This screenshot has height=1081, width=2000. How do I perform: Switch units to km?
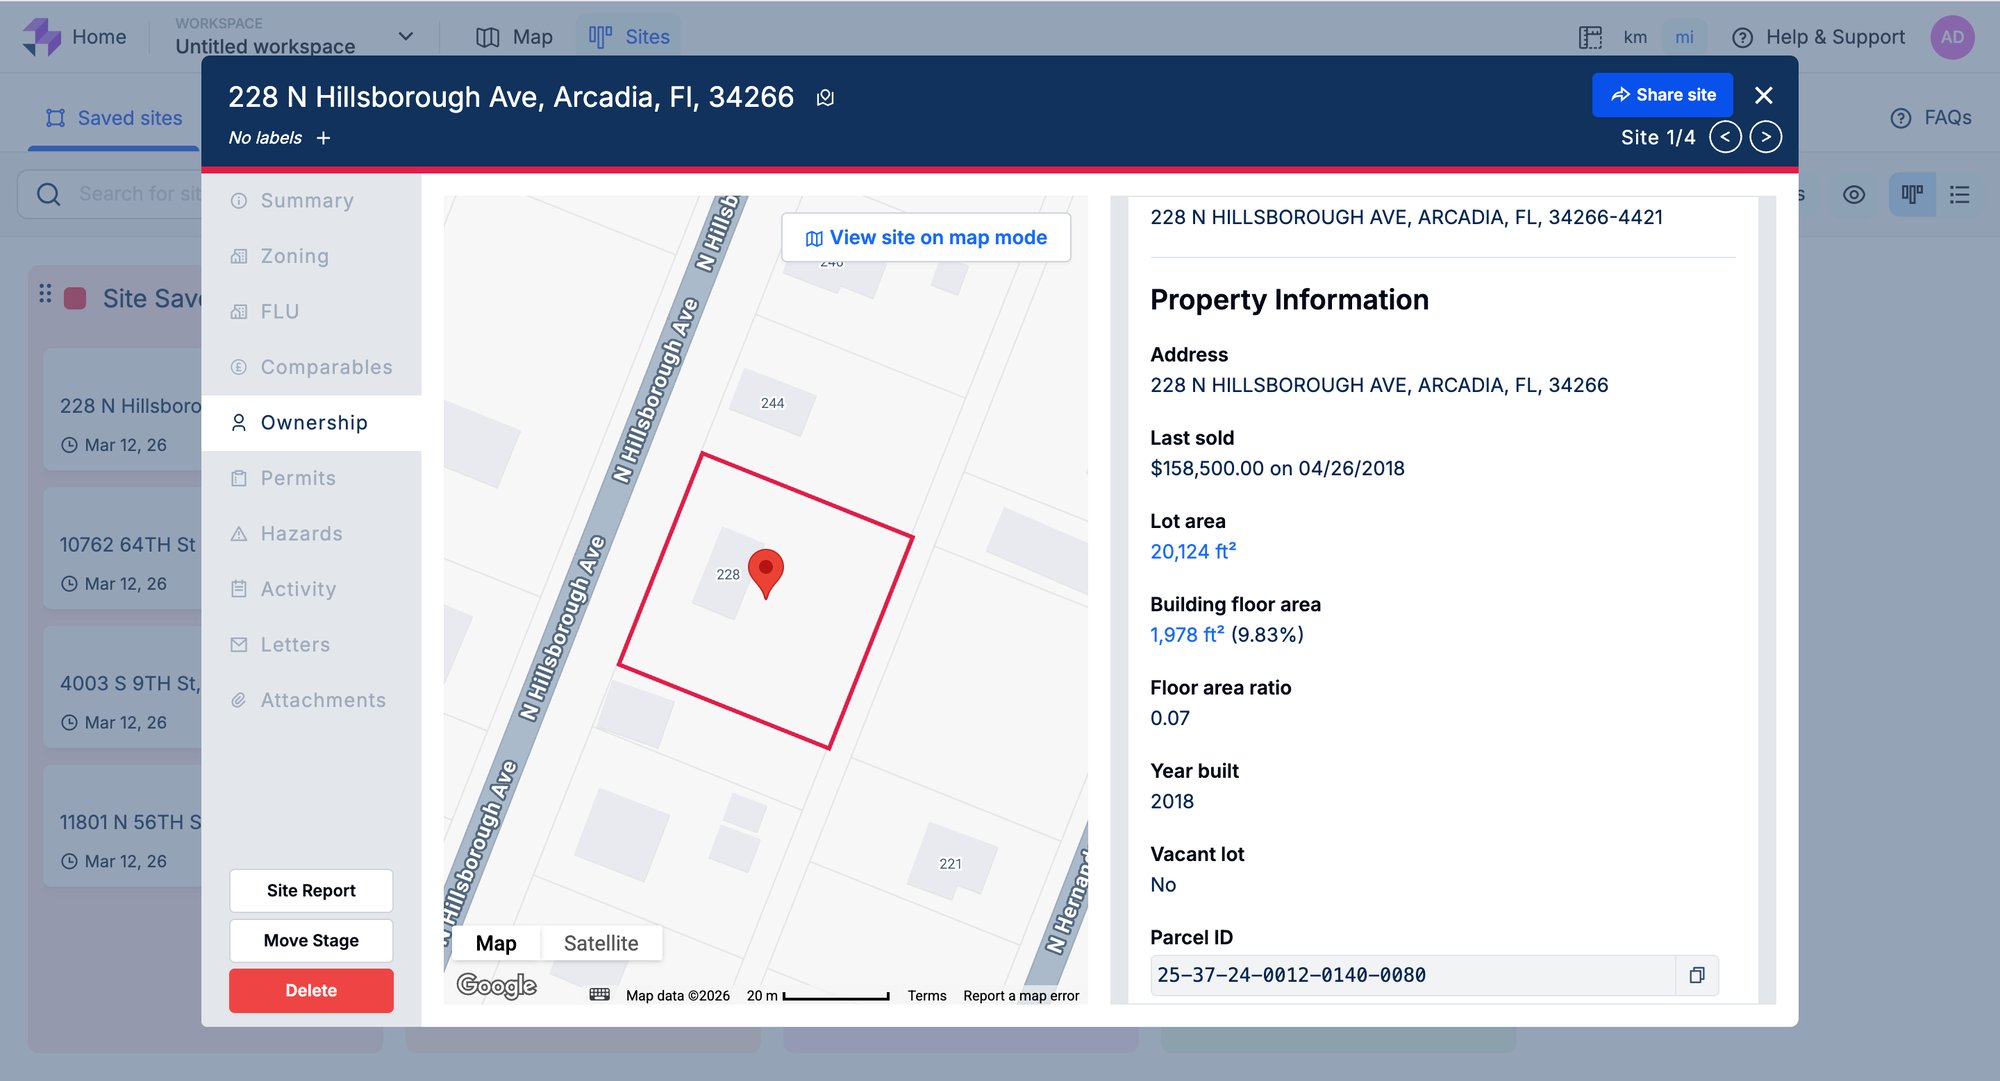(x=1635, y=37)
